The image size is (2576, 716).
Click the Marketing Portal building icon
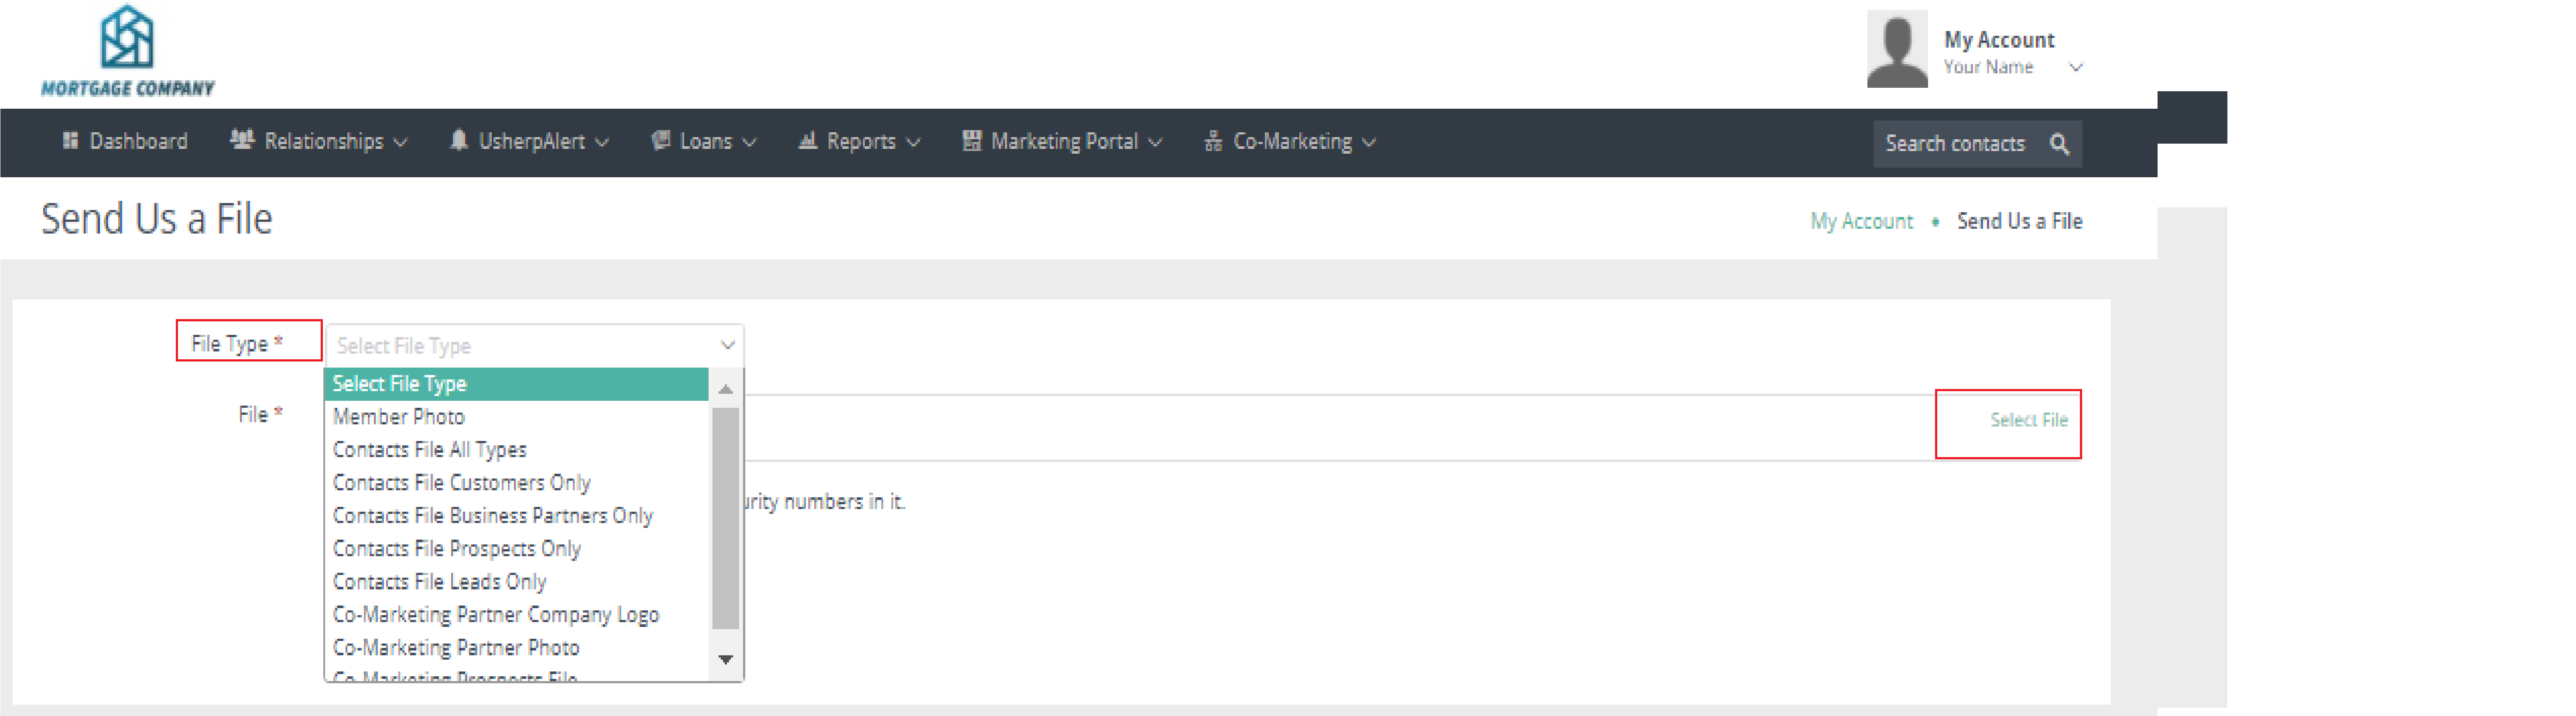[971, 141]
